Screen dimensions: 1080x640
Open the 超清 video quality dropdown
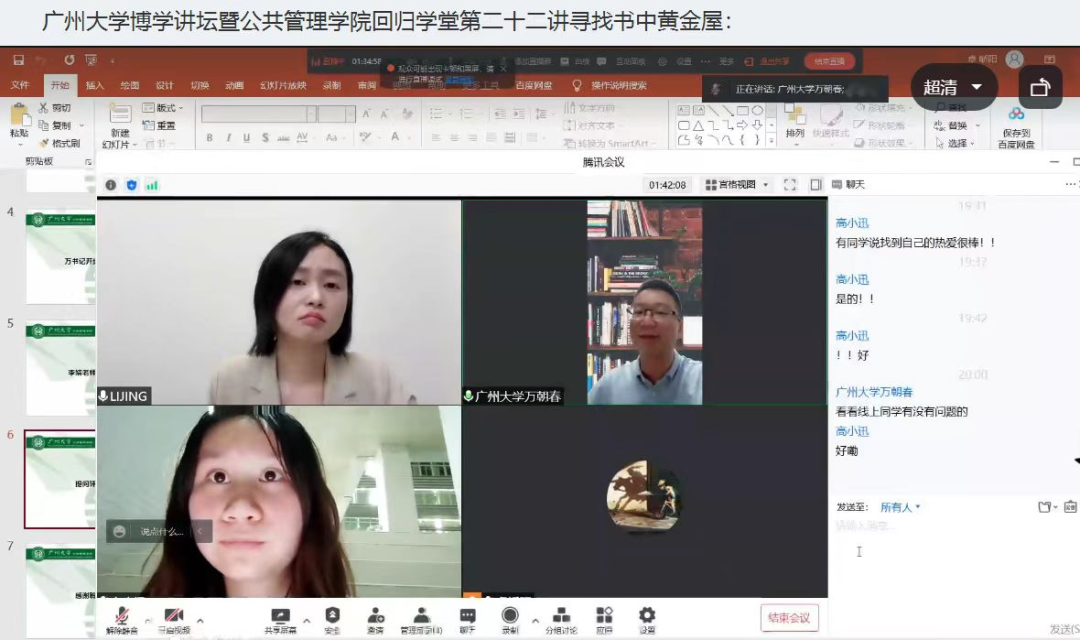(x=954, y=87)
